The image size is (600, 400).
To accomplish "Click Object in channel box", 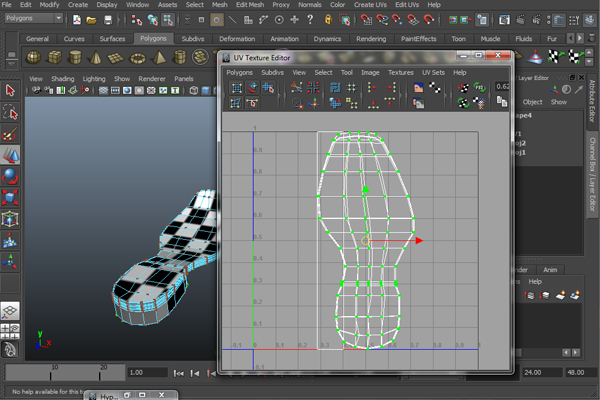I will click(x=532, y=102).
